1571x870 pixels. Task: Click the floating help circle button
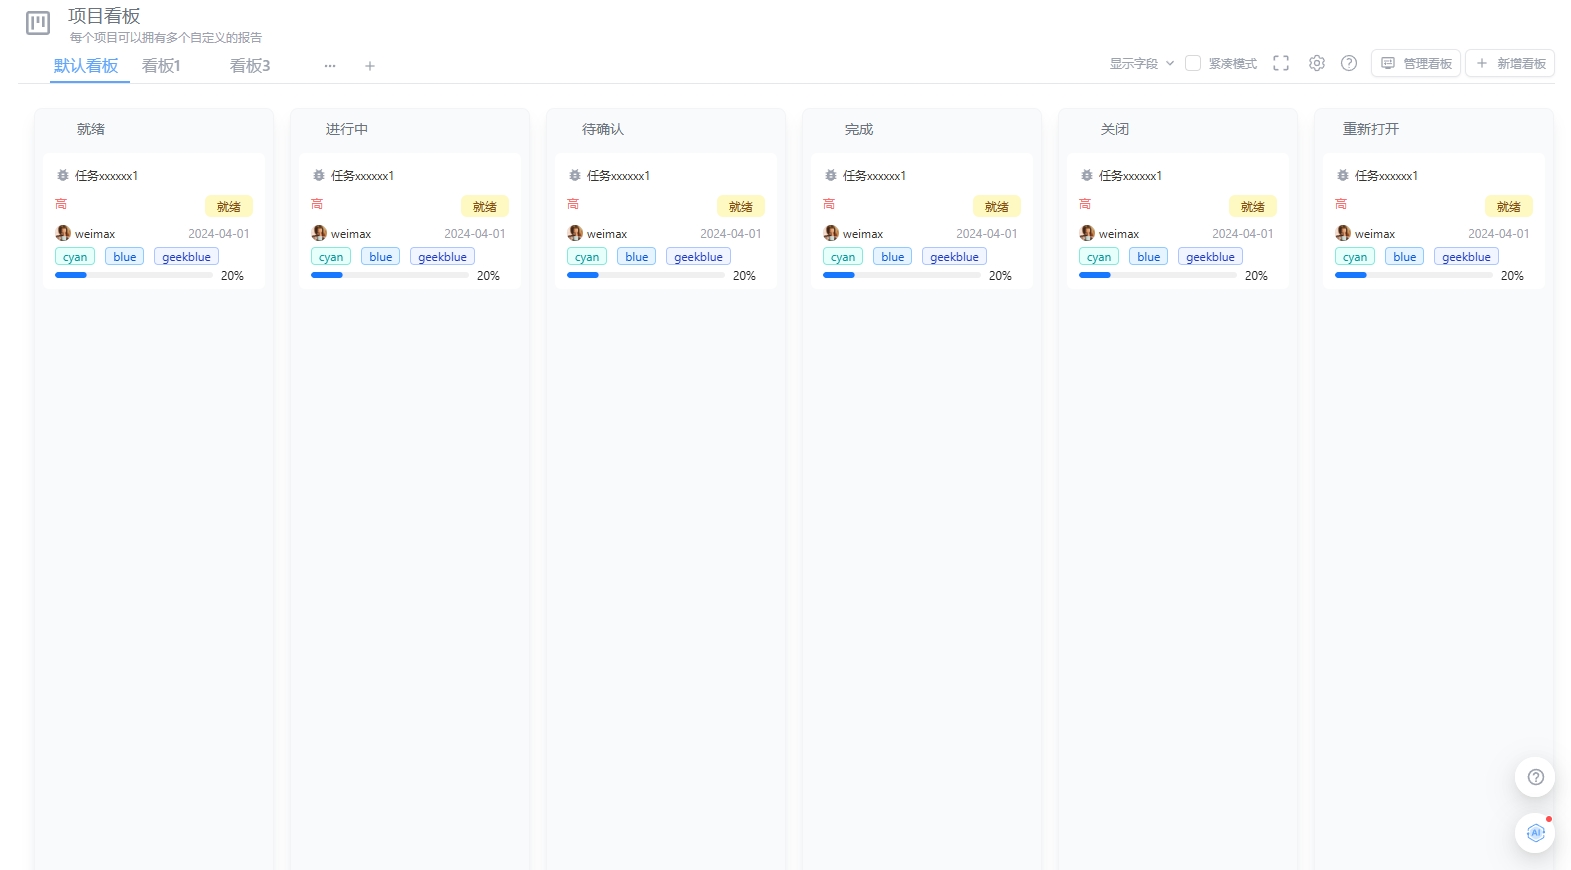(x=1535, y=777)
